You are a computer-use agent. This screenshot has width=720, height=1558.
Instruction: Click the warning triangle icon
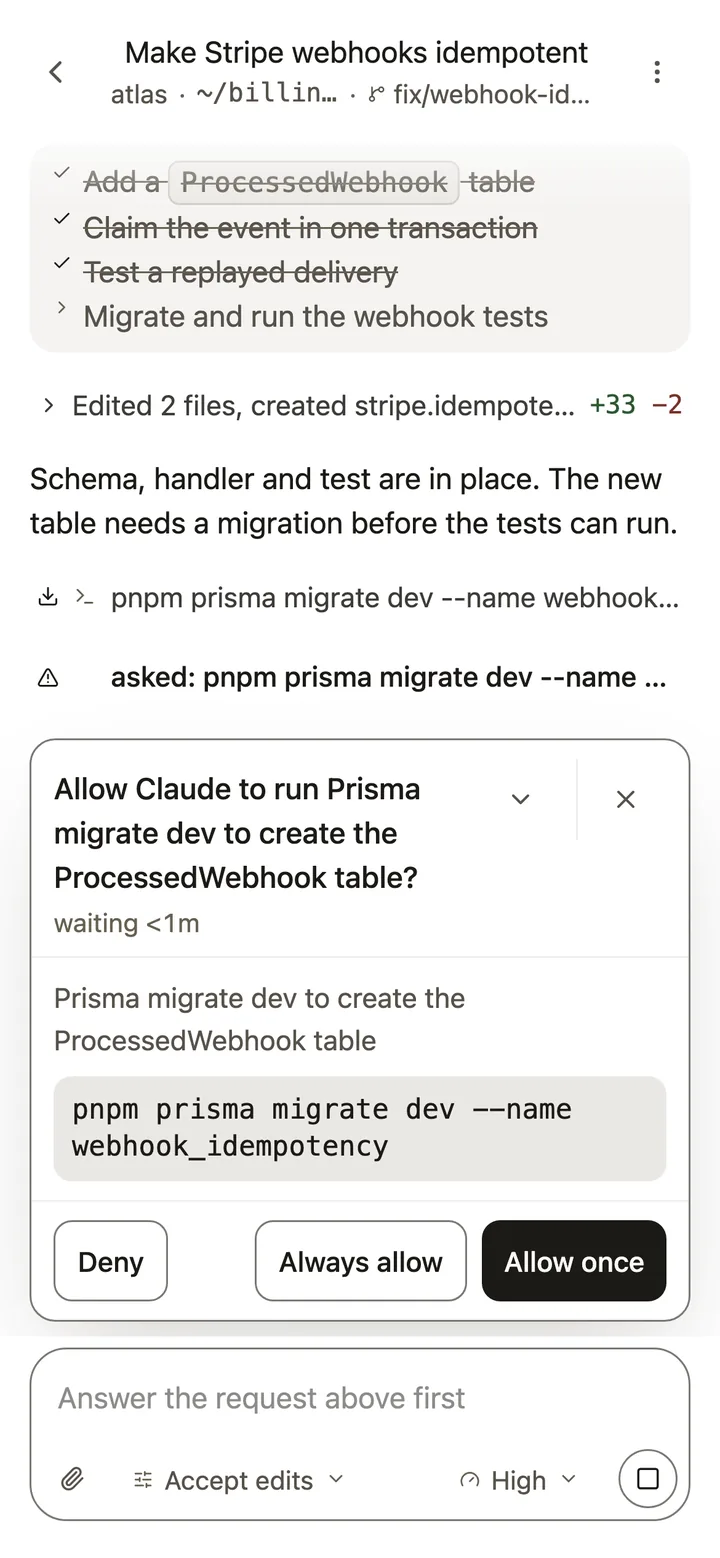[x=47, y=678]
